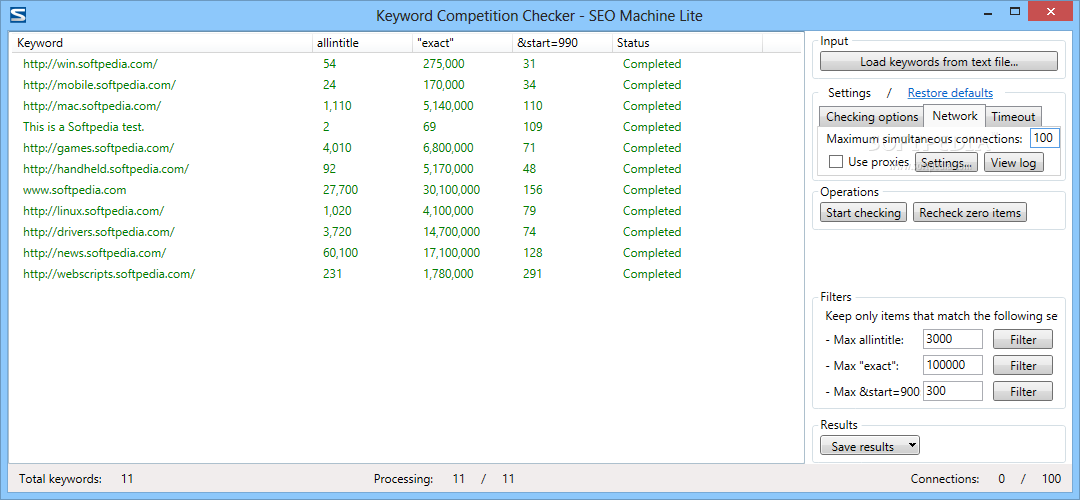This screenshot has height=500, width=1080.
Task: Click the allintitle value 4,010
Action: 338,148
